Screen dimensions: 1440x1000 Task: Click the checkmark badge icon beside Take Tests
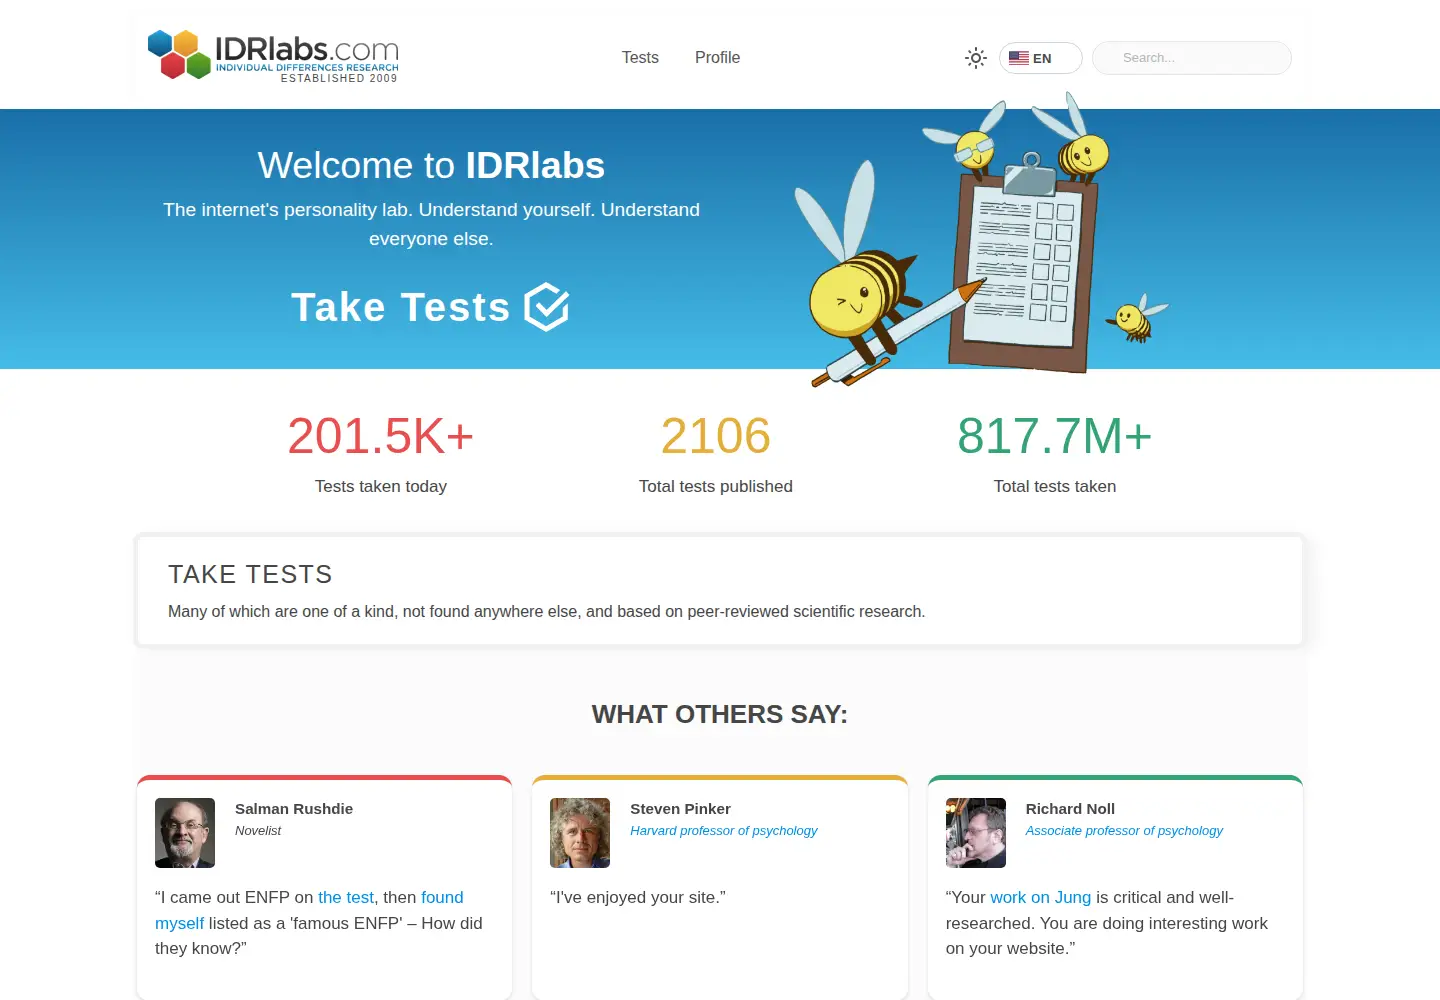547,307
